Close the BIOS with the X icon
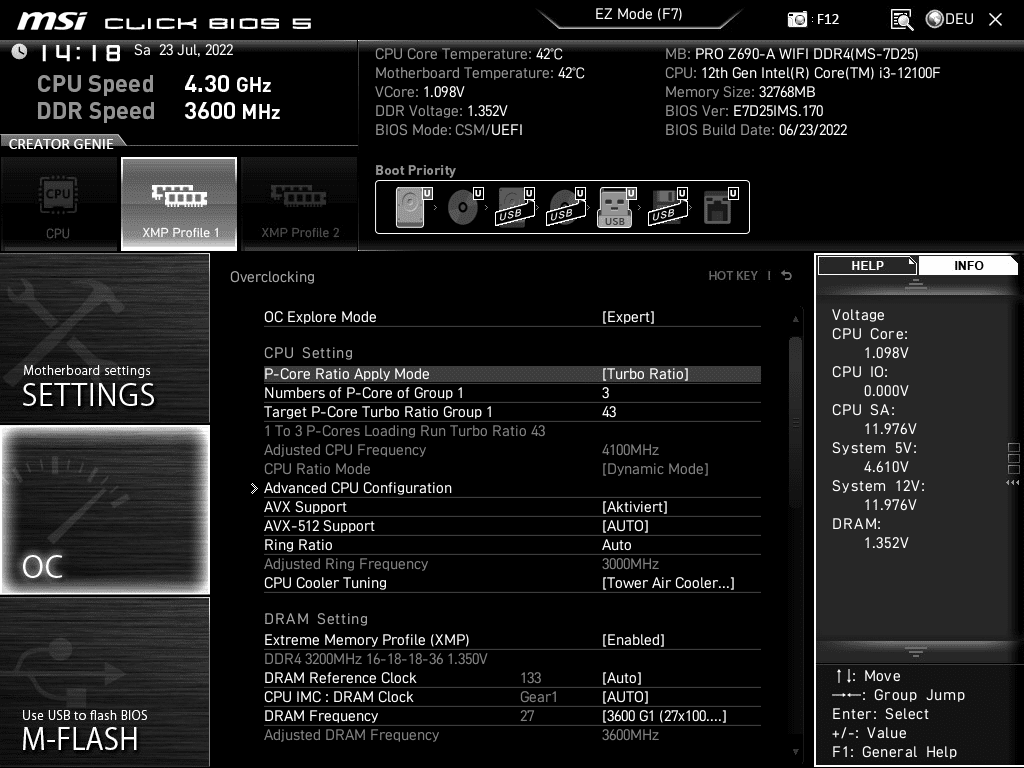Screen dimensions: 1024x768 pos(995,20)
